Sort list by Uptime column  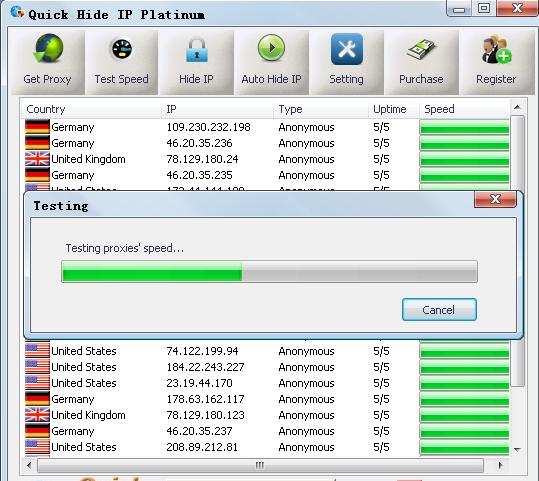[x=394, y=109]
